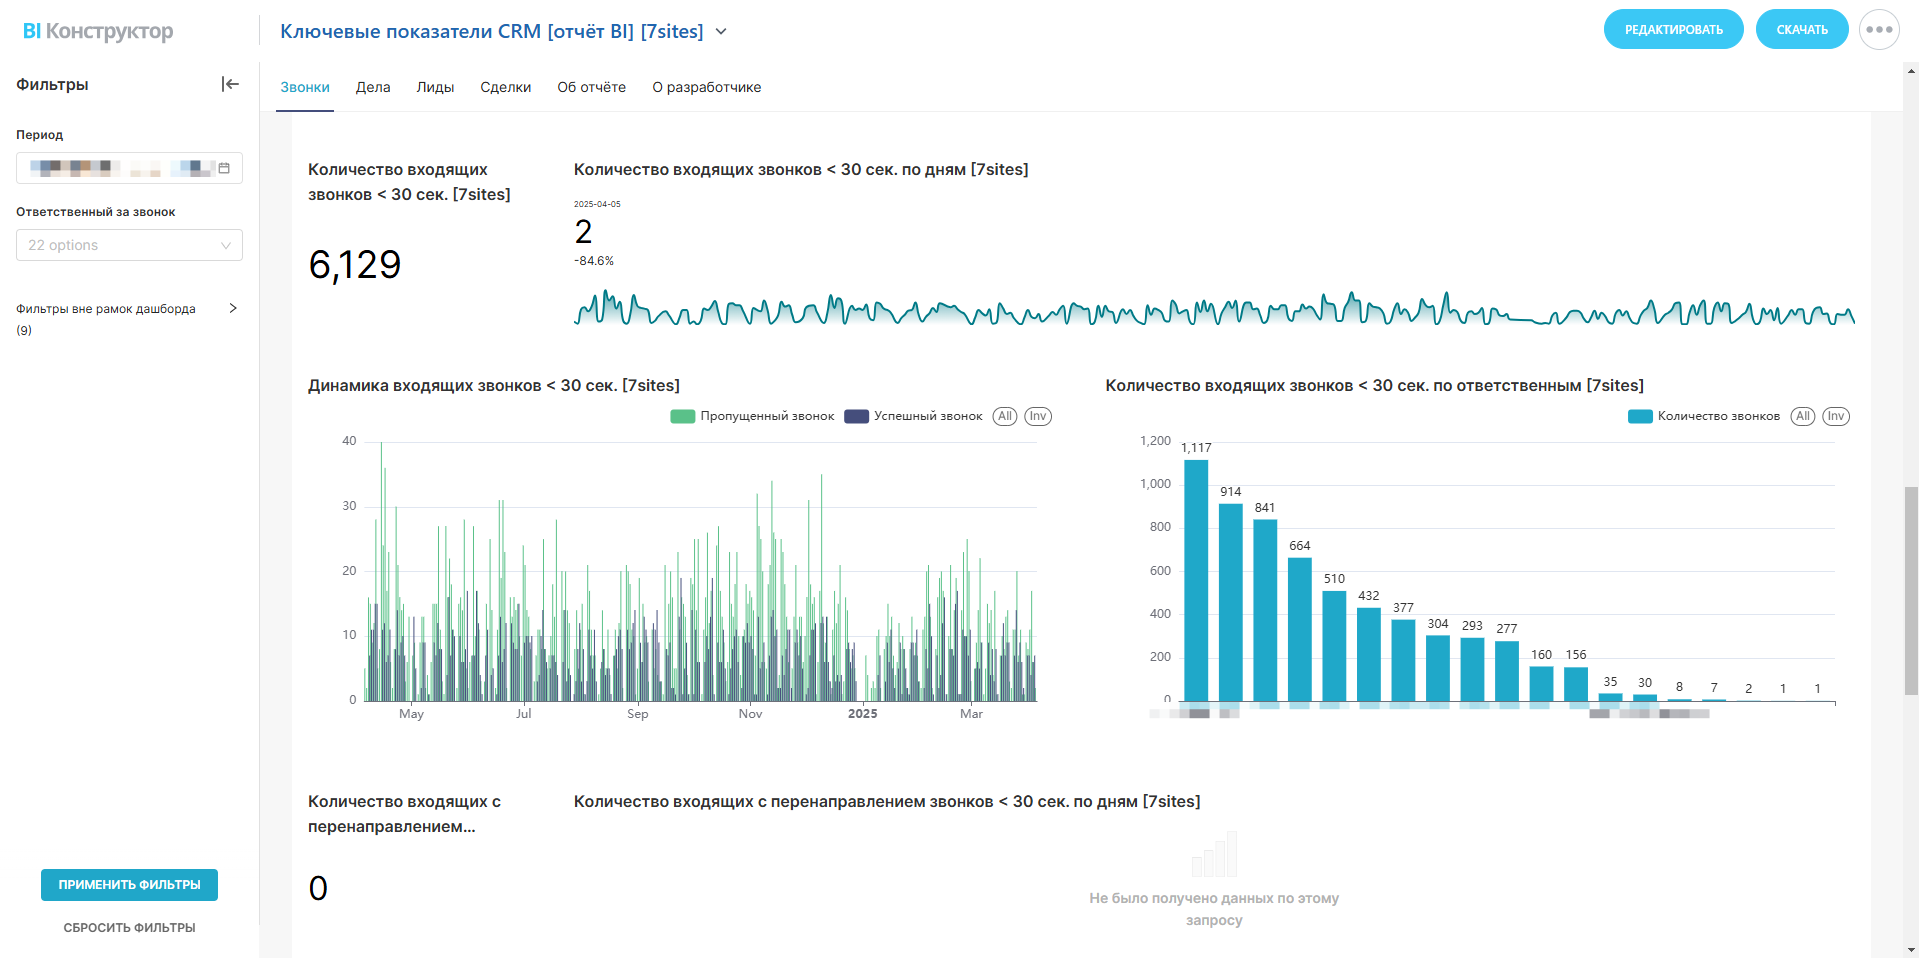Click the vertical page scrollbar thumb

tap(1911, 590)
